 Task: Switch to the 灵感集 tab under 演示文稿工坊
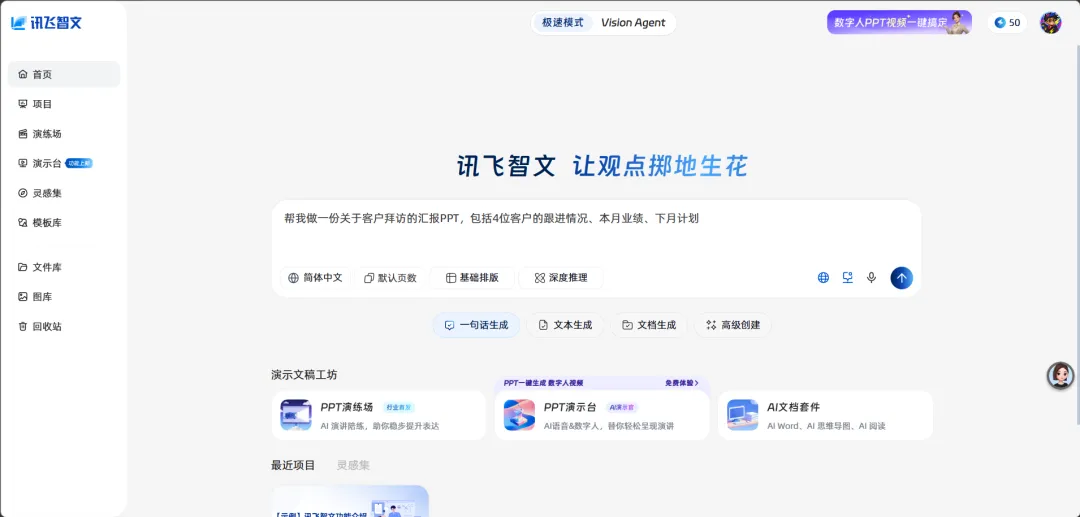pyautogui.click(x=353, y=465)
